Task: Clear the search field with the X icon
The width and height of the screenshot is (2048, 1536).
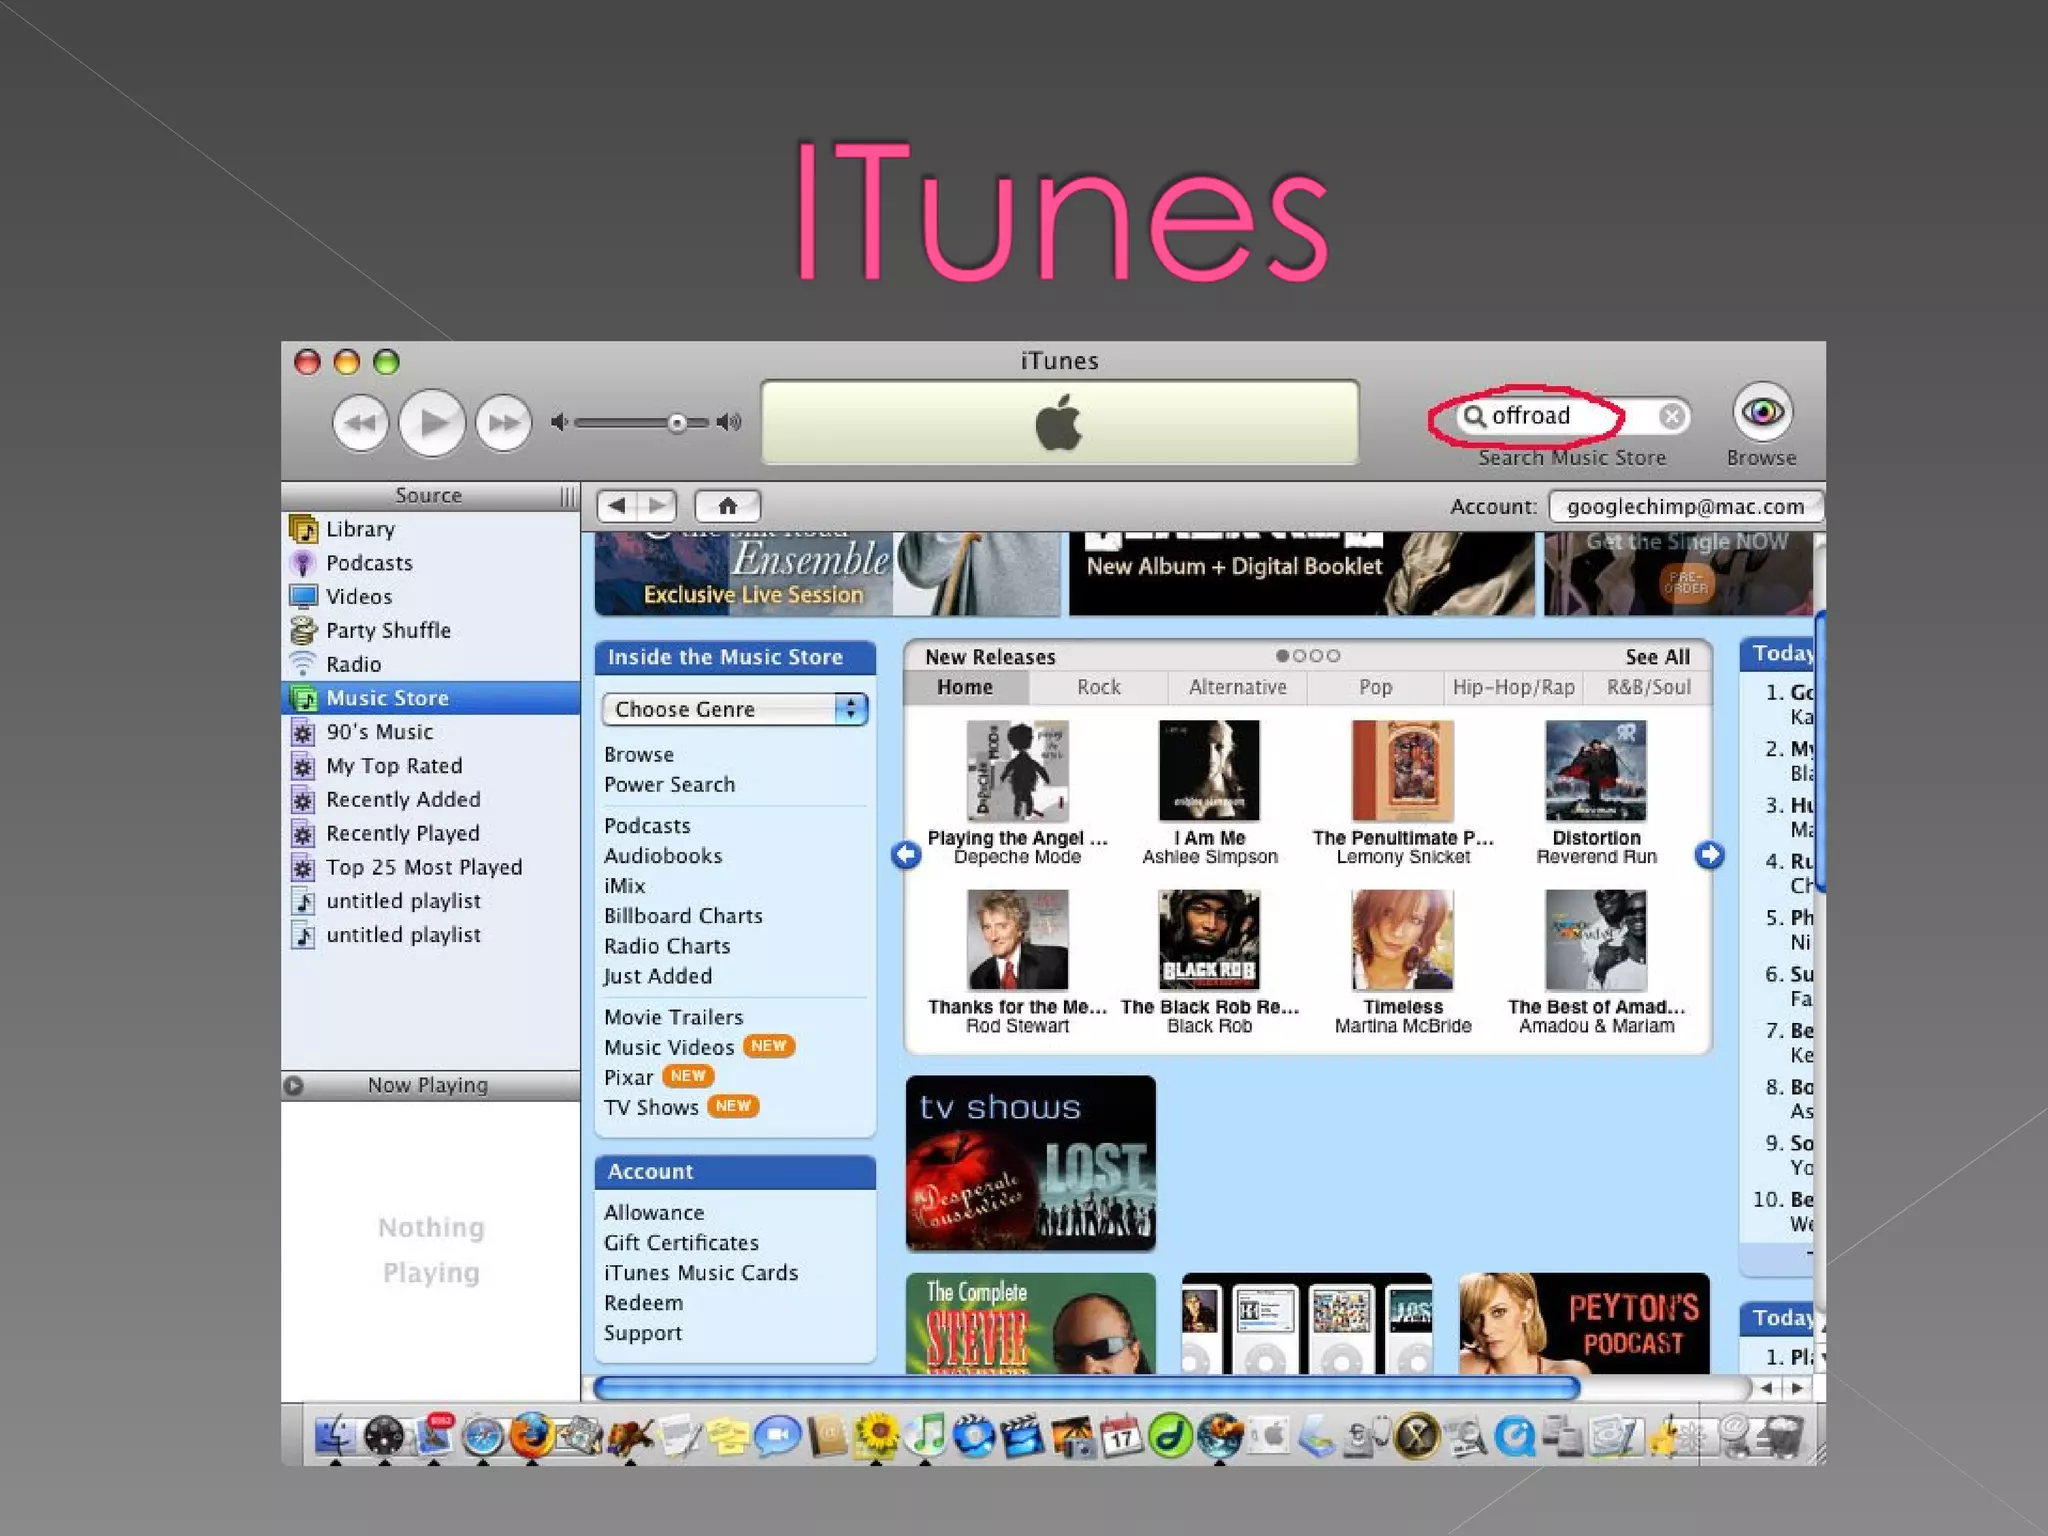Action: point(1671,416)
